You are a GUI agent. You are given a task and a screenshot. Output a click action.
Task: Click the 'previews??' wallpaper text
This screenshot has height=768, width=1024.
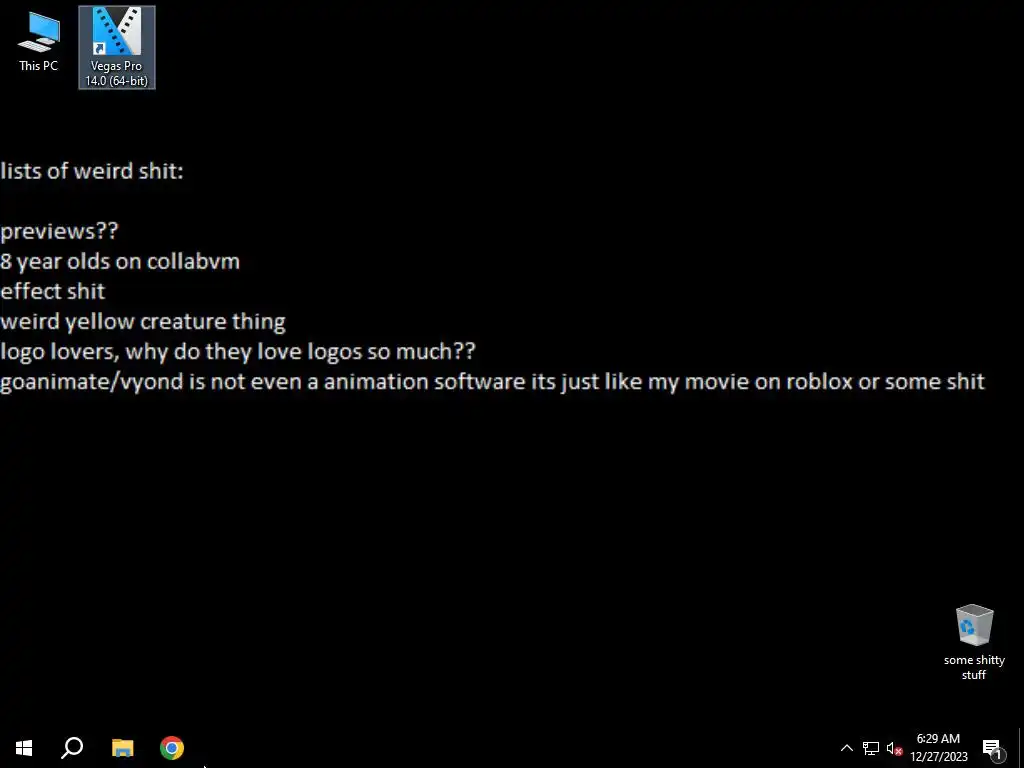pyautogui.click(x=59, y=231)
